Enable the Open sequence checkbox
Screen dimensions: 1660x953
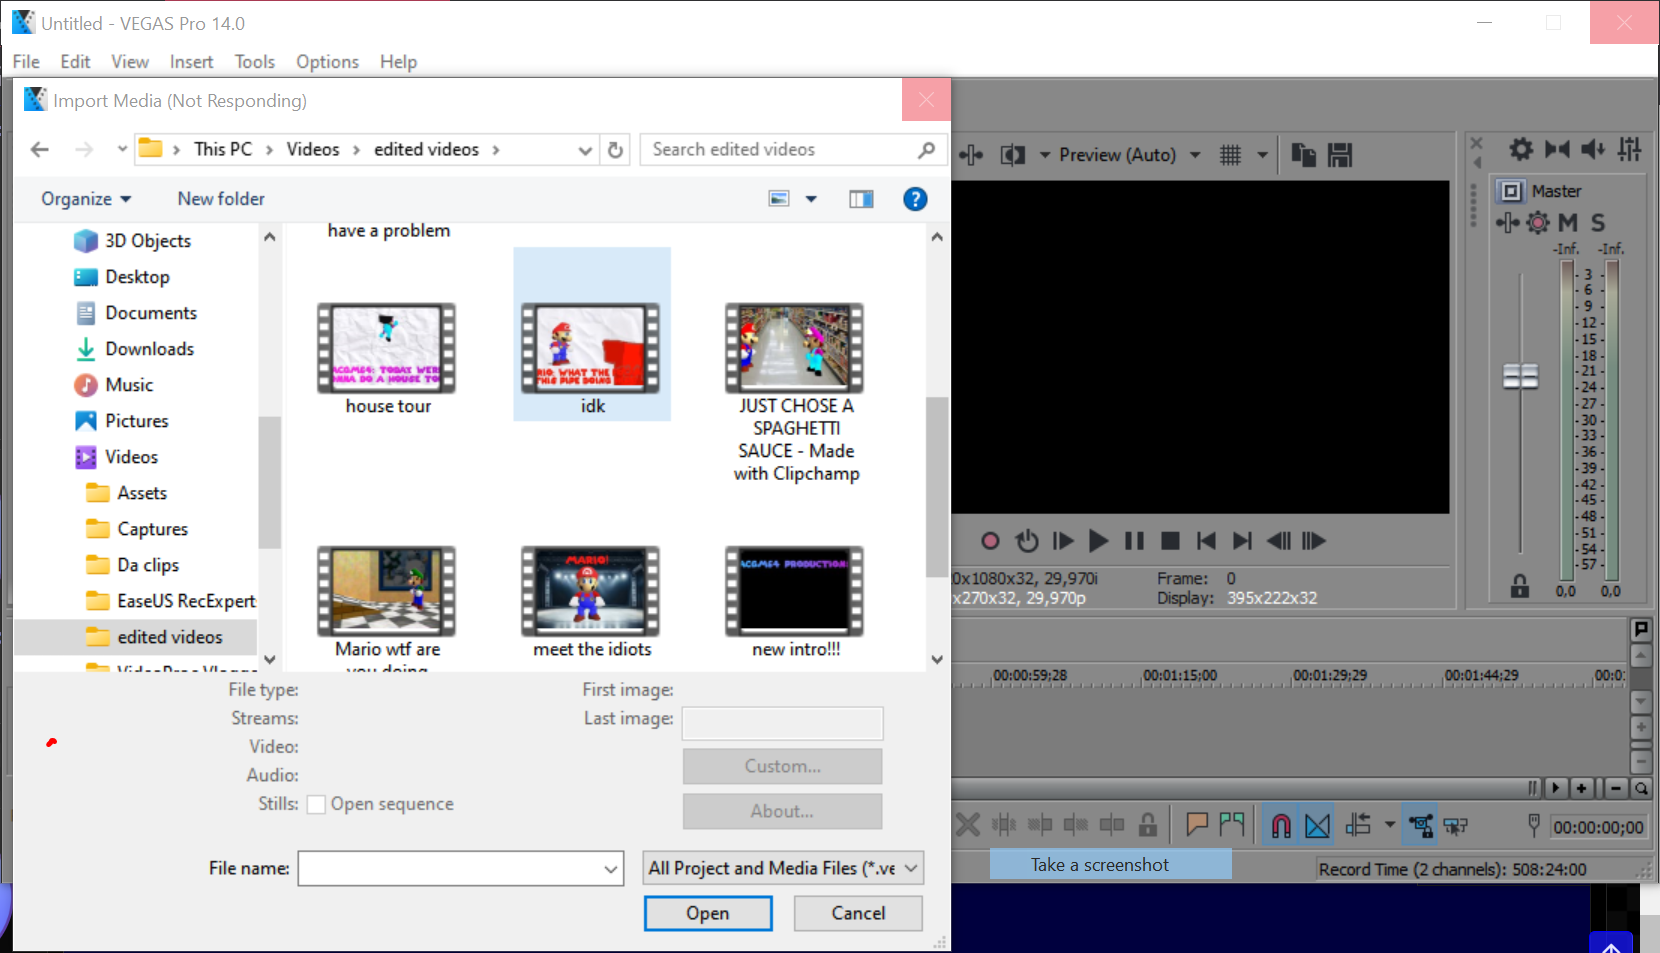[x=316, y=804]
